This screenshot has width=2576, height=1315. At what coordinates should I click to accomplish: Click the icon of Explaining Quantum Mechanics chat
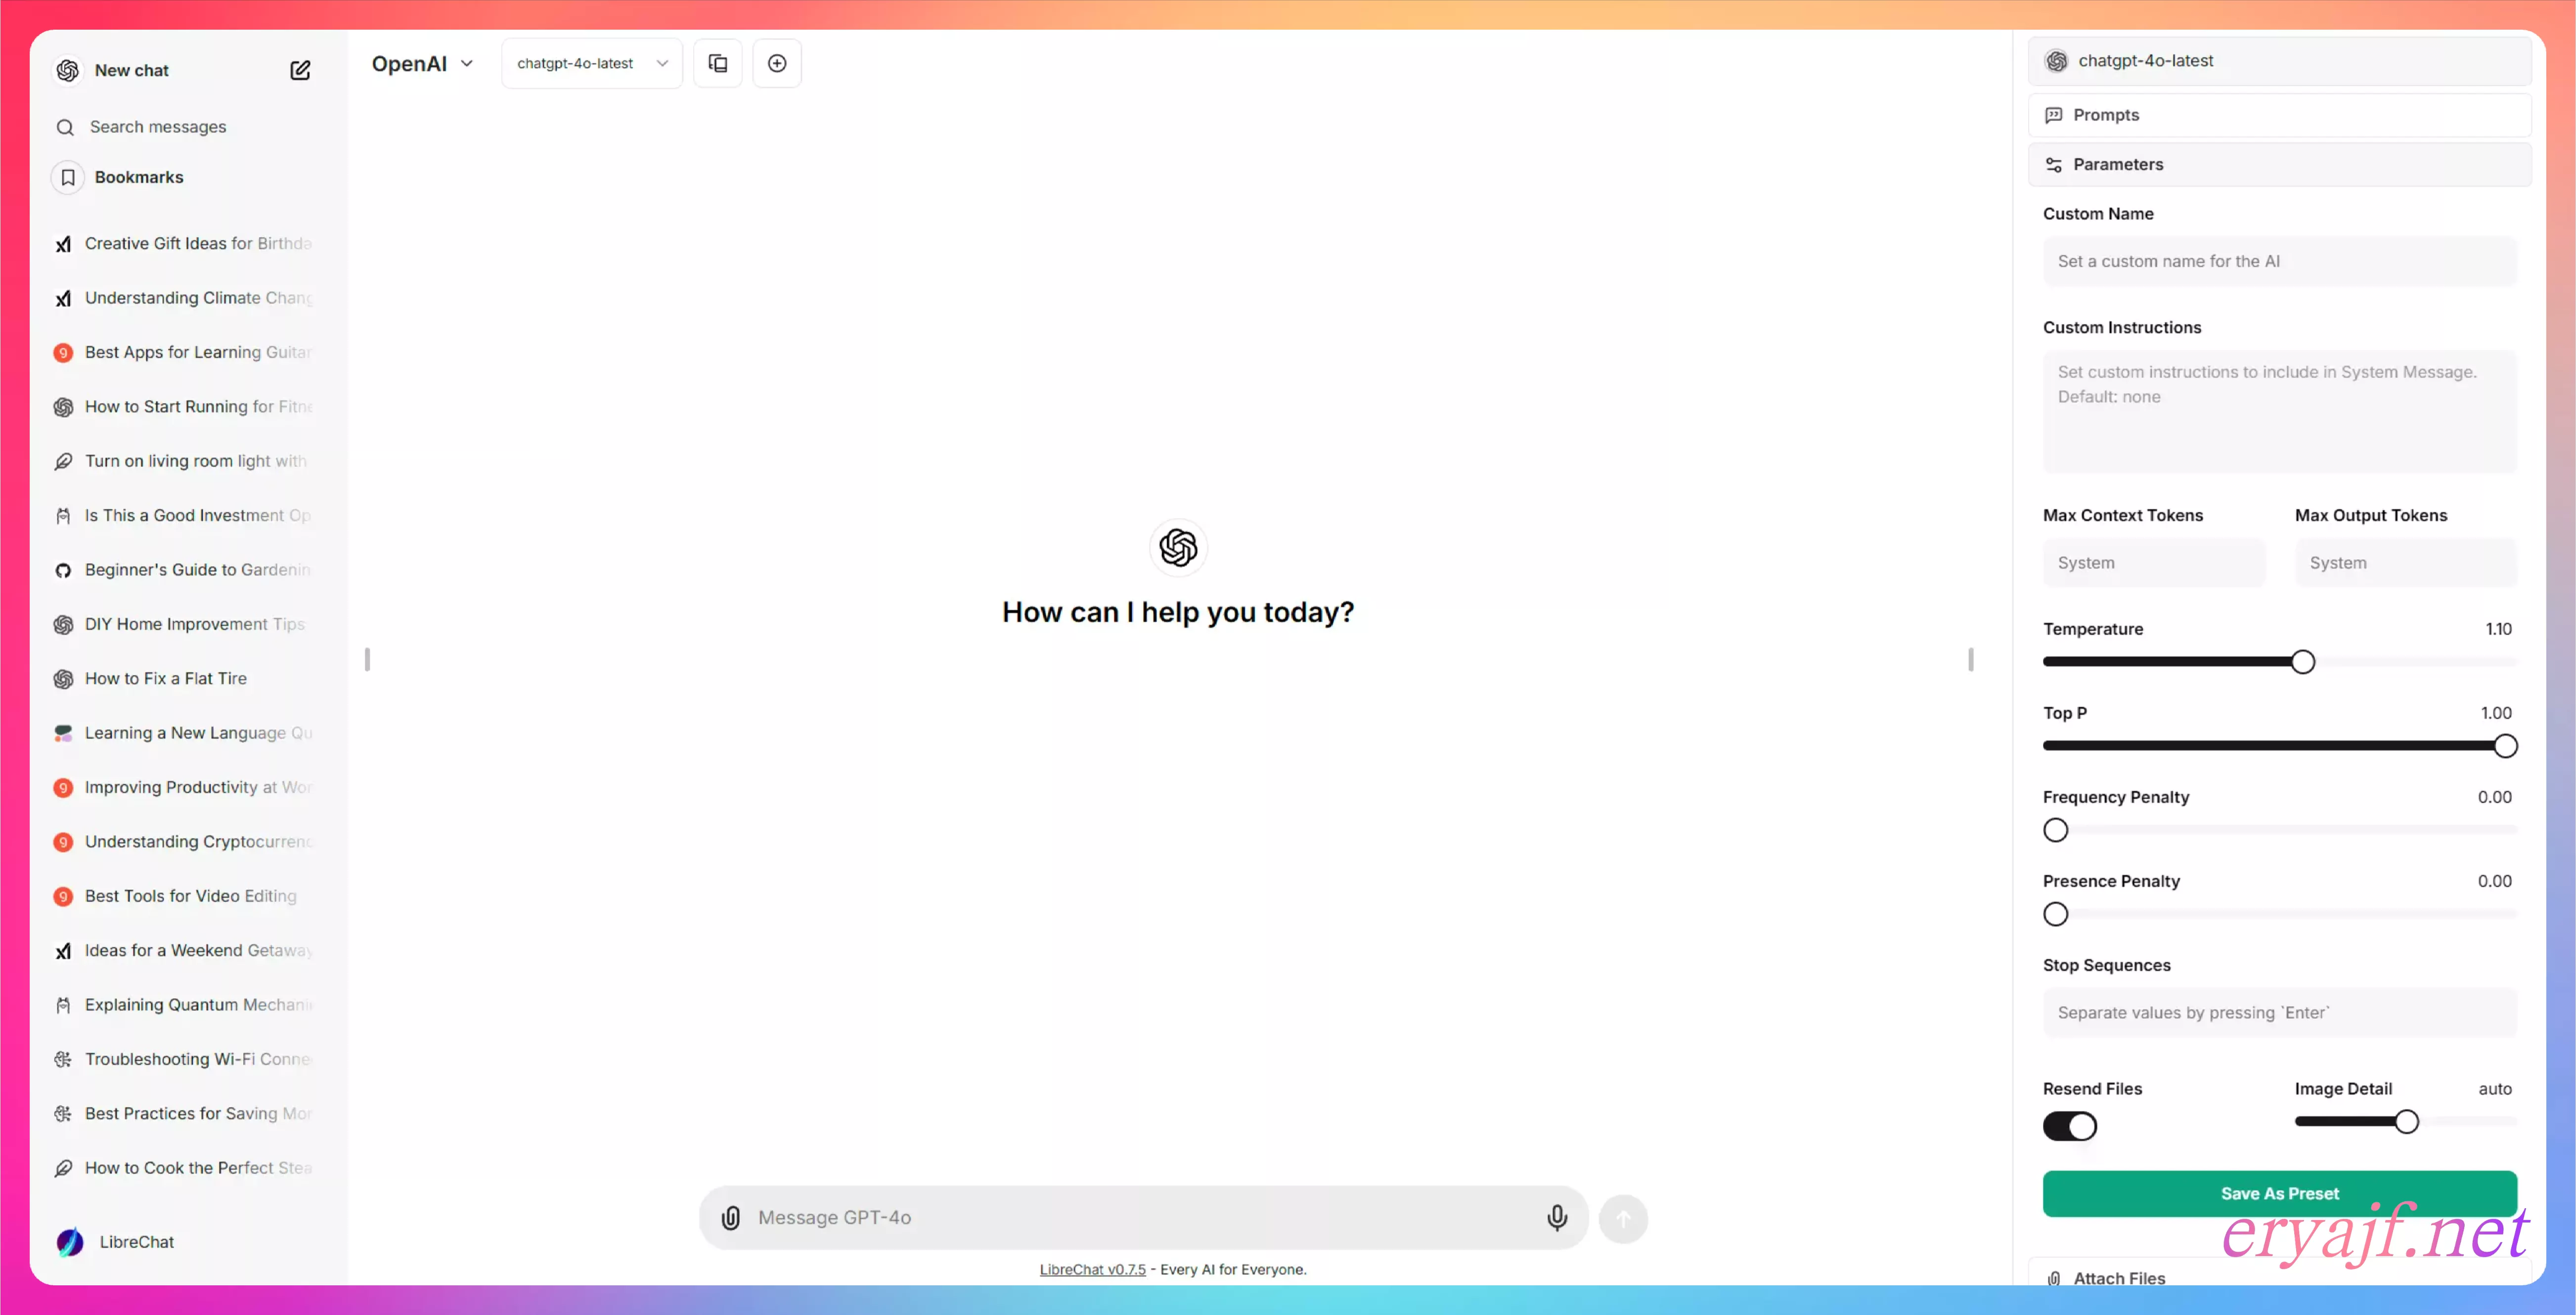[x=63, y=1005]
